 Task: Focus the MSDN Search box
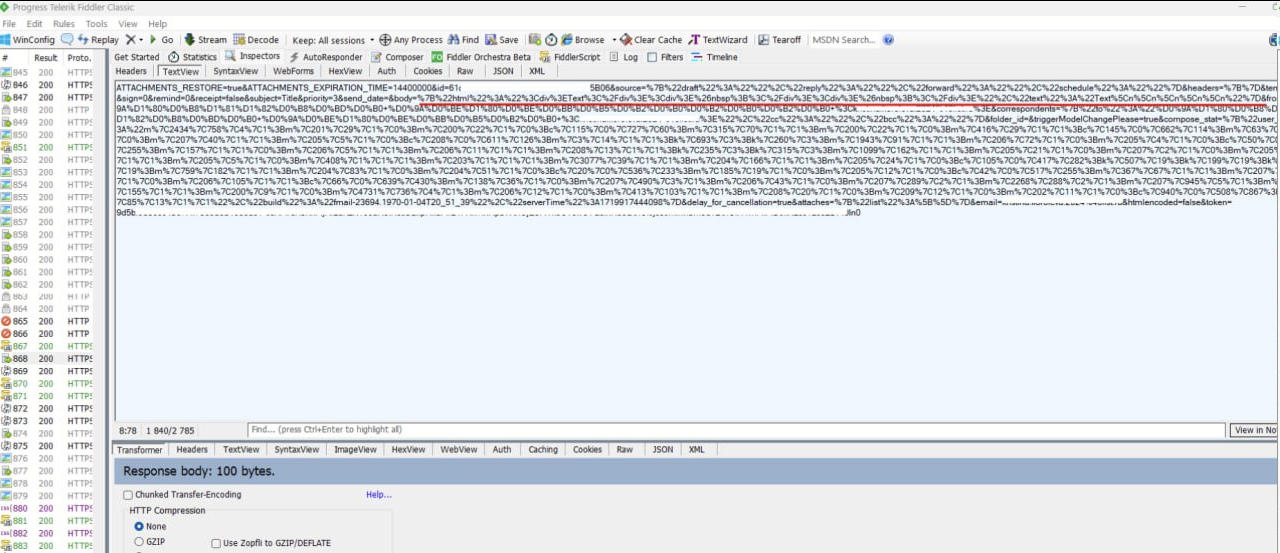coord(844,40)
